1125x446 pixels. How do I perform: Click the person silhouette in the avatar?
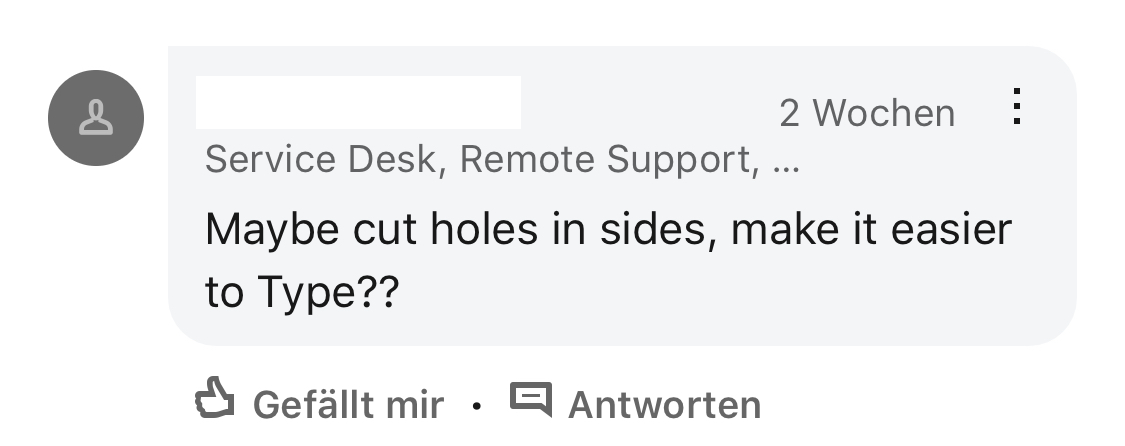coord(96,119)
